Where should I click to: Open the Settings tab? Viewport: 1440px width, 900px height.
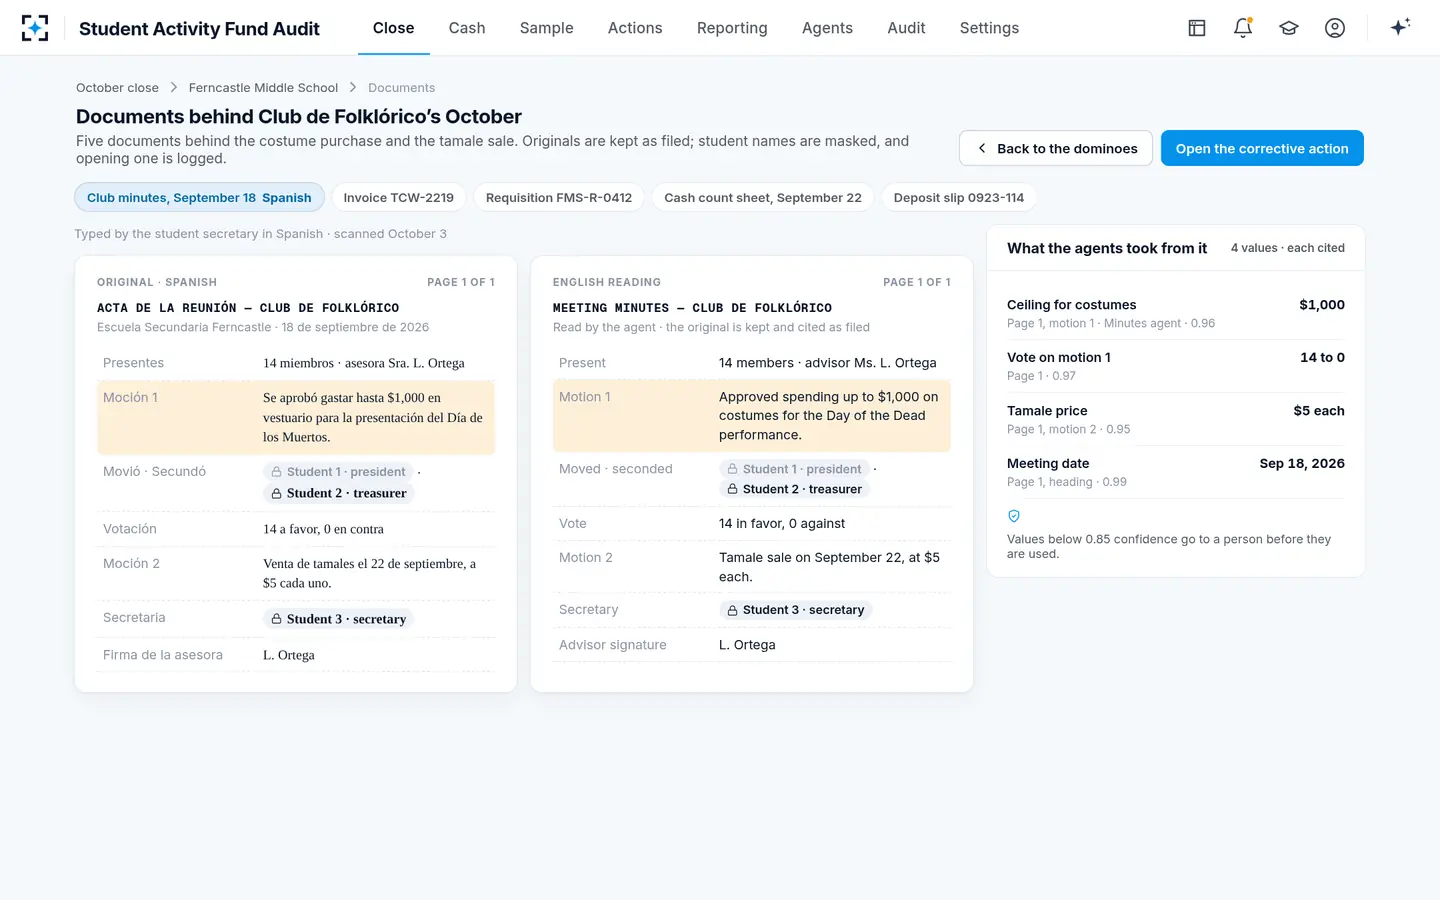tap(989, 28)
